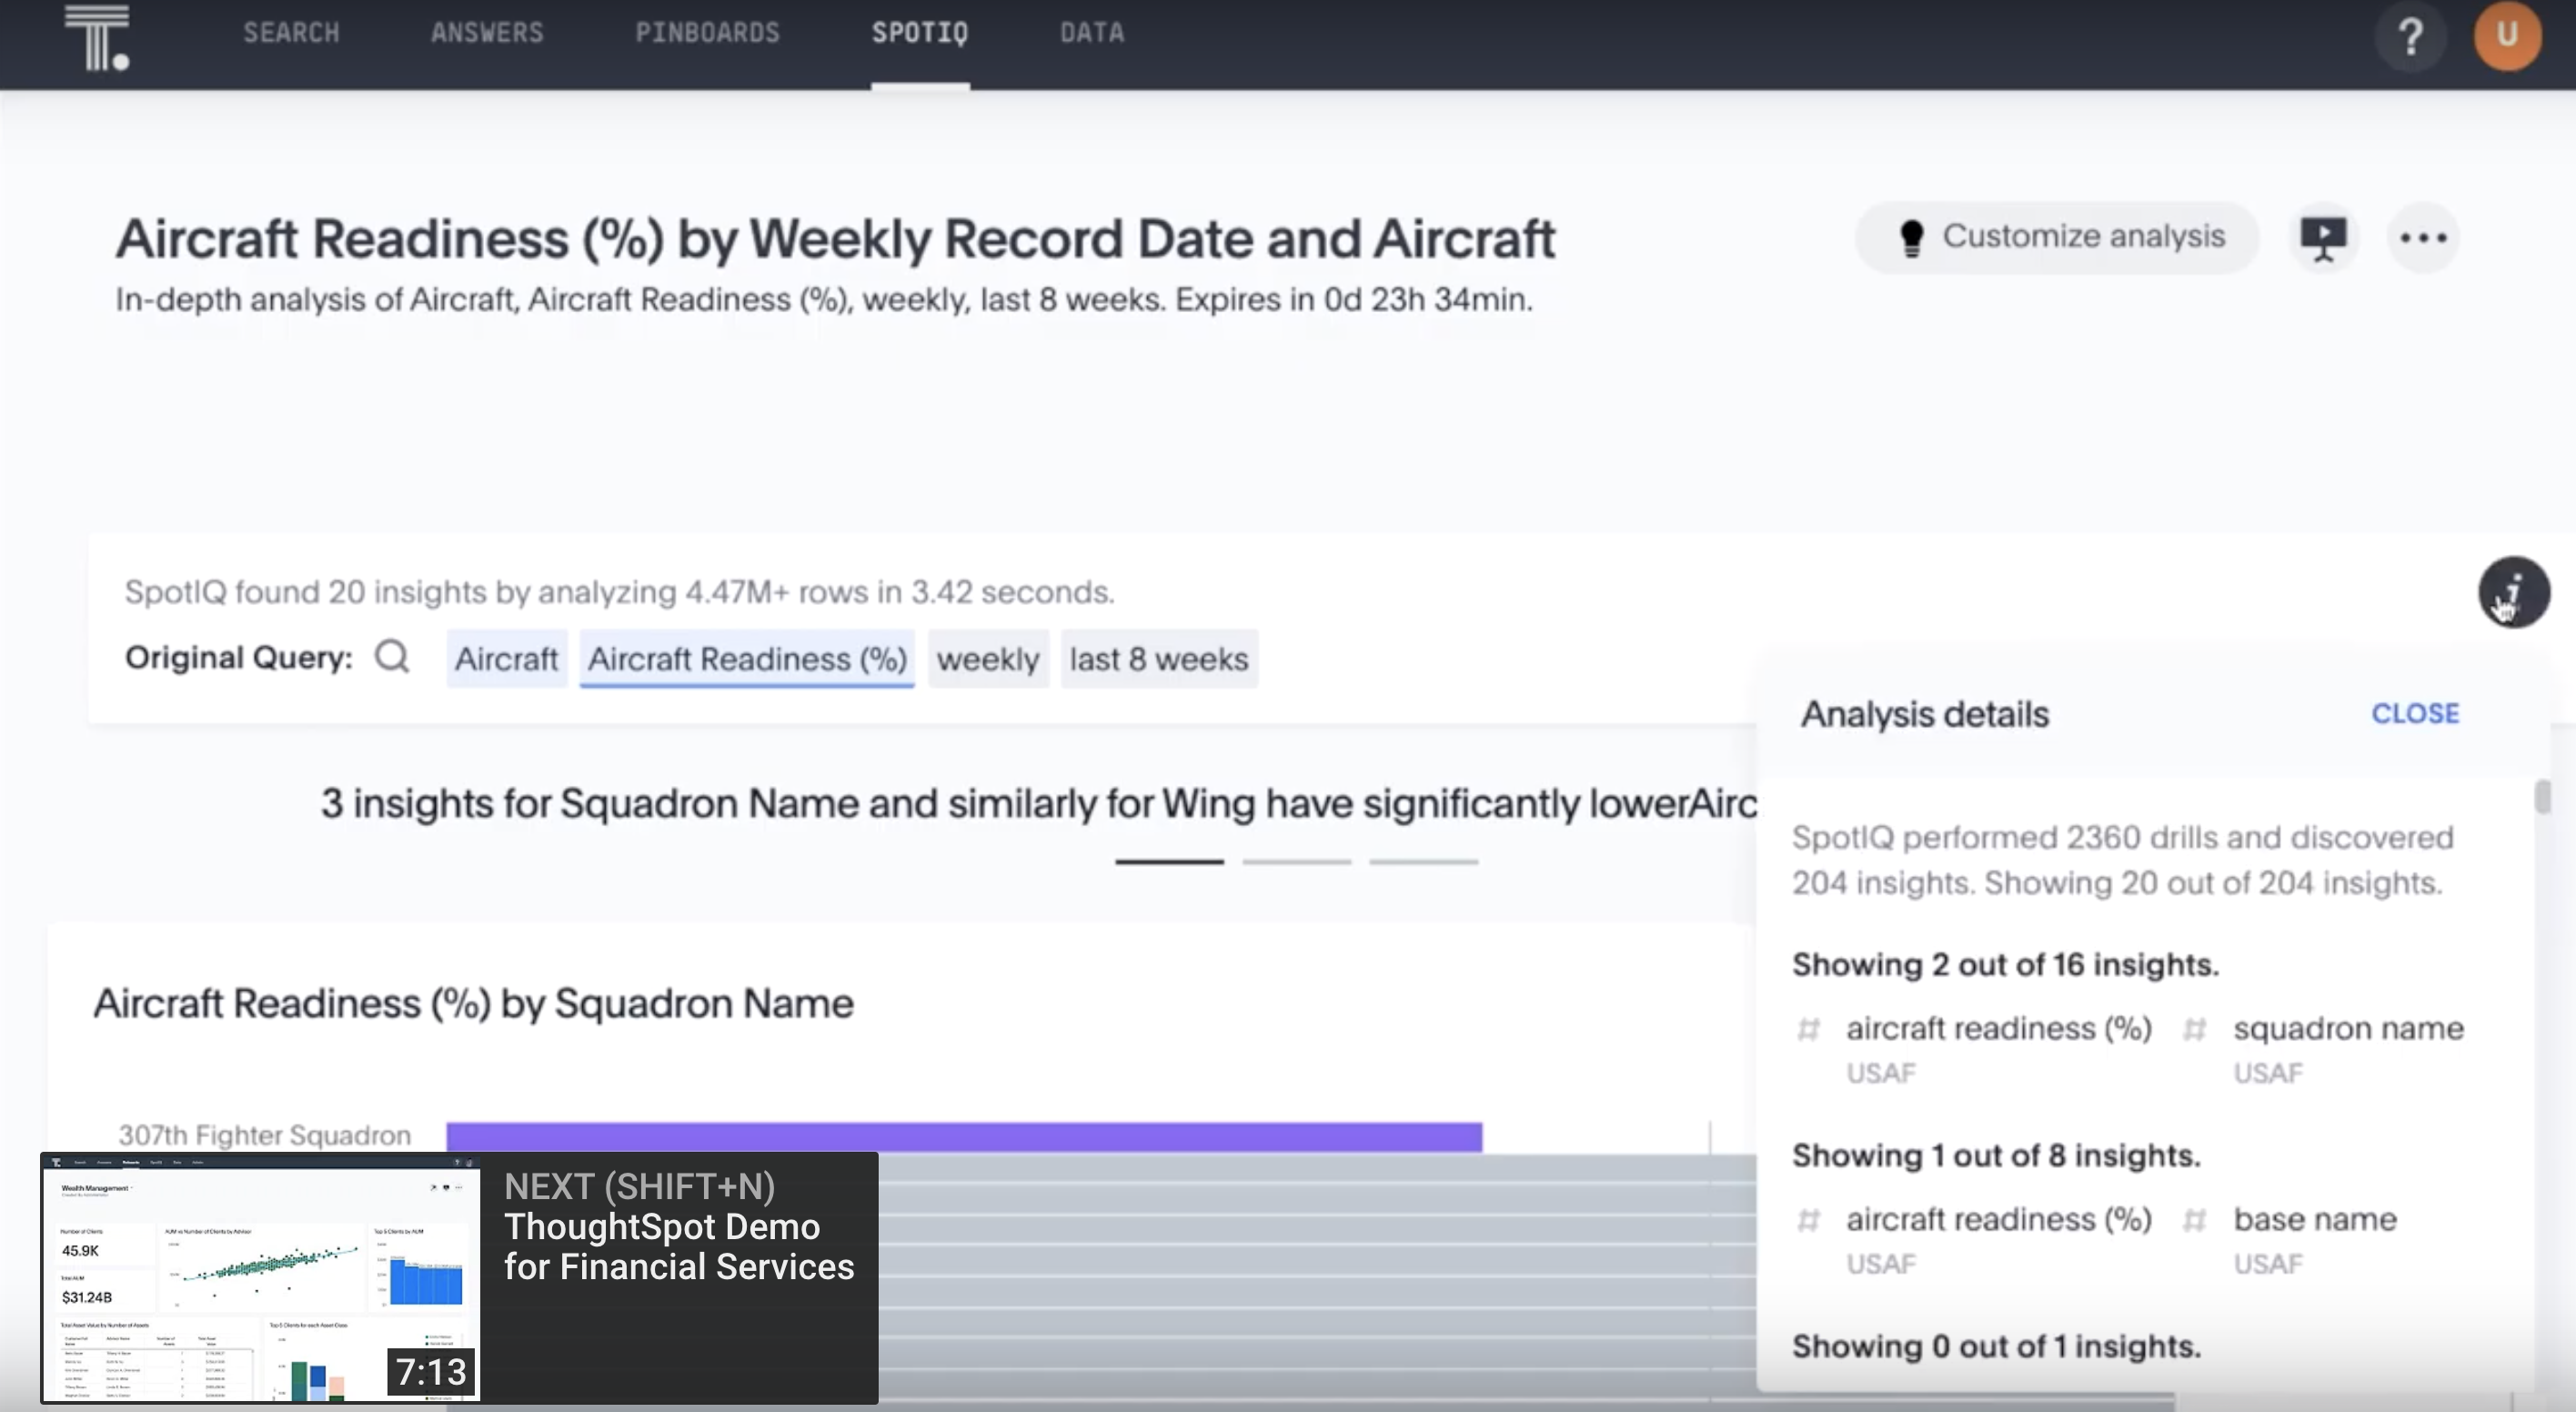
Task: Click the 307th Fighter Squadron purple bar
Action: pyautogui.click(x=963, y=1136)
